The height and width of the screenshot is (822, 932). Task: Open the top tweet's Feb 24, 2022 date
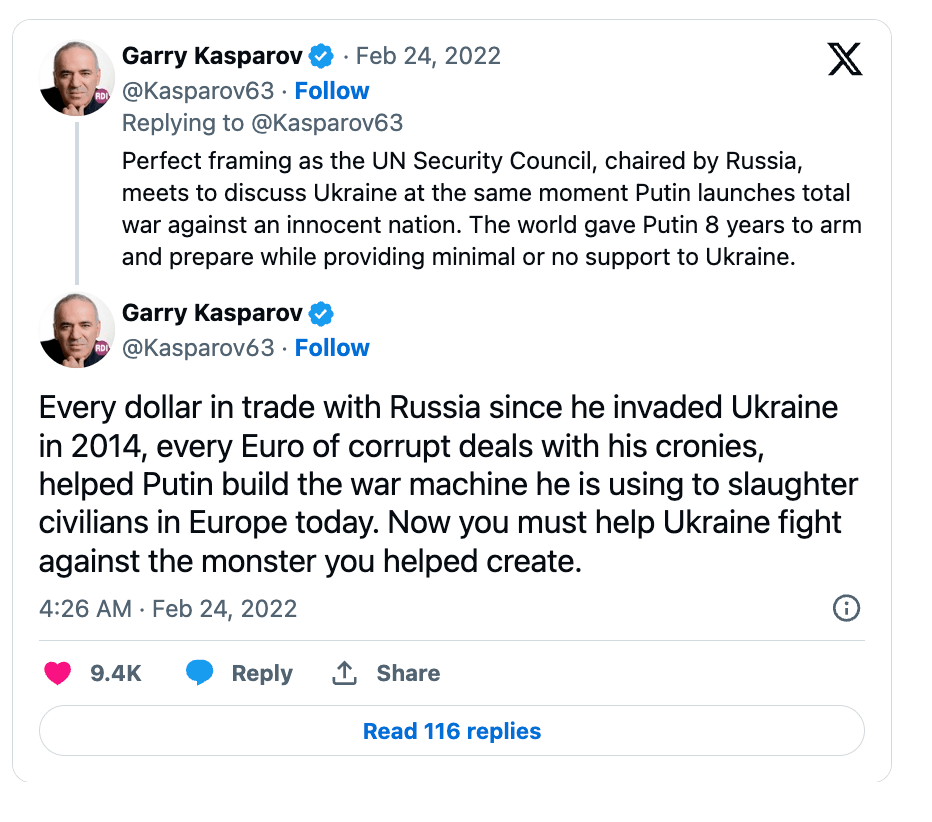428,55
